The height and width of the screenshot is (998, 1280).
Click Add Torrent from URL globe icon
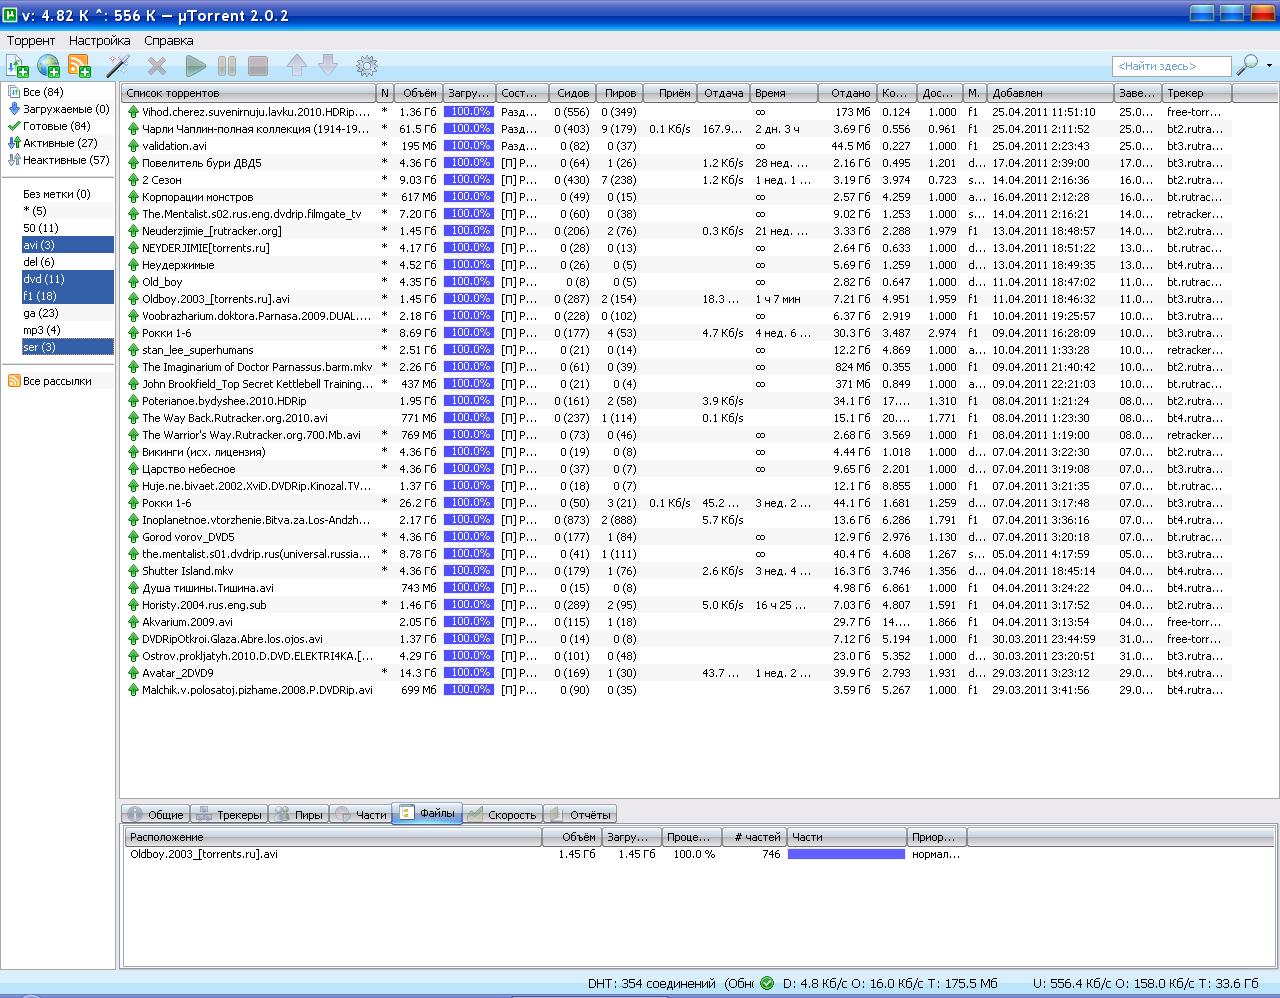[x=48, y=66]
